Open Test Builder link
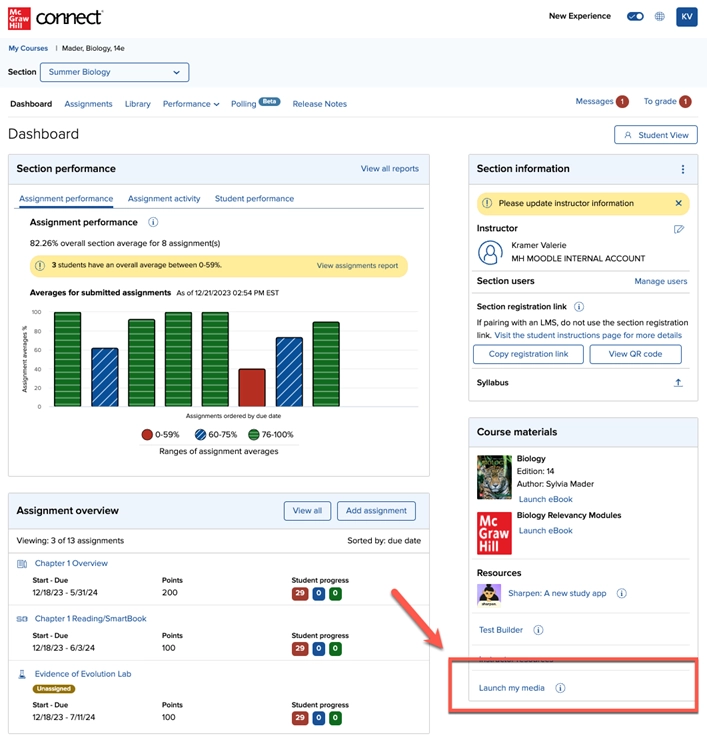Image resolution: width=707 pixels, height=740 pixels. point(501,630)
